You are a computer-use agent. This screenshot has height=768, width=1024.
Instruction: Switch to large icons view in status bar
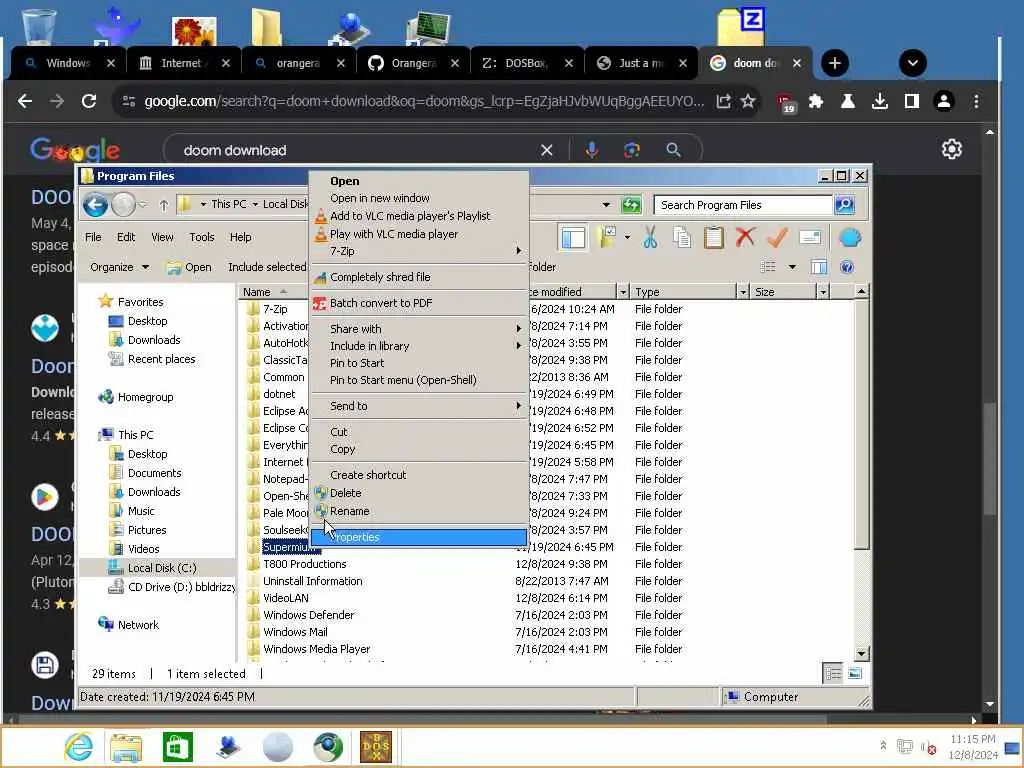pyautogui.click(x=854, y=673)
